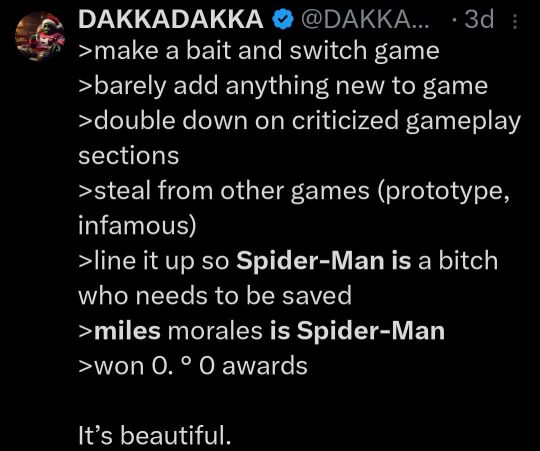Click the 'It's beautiful.' closing line
Screen dimensions: 540x451
pos(155,435)
